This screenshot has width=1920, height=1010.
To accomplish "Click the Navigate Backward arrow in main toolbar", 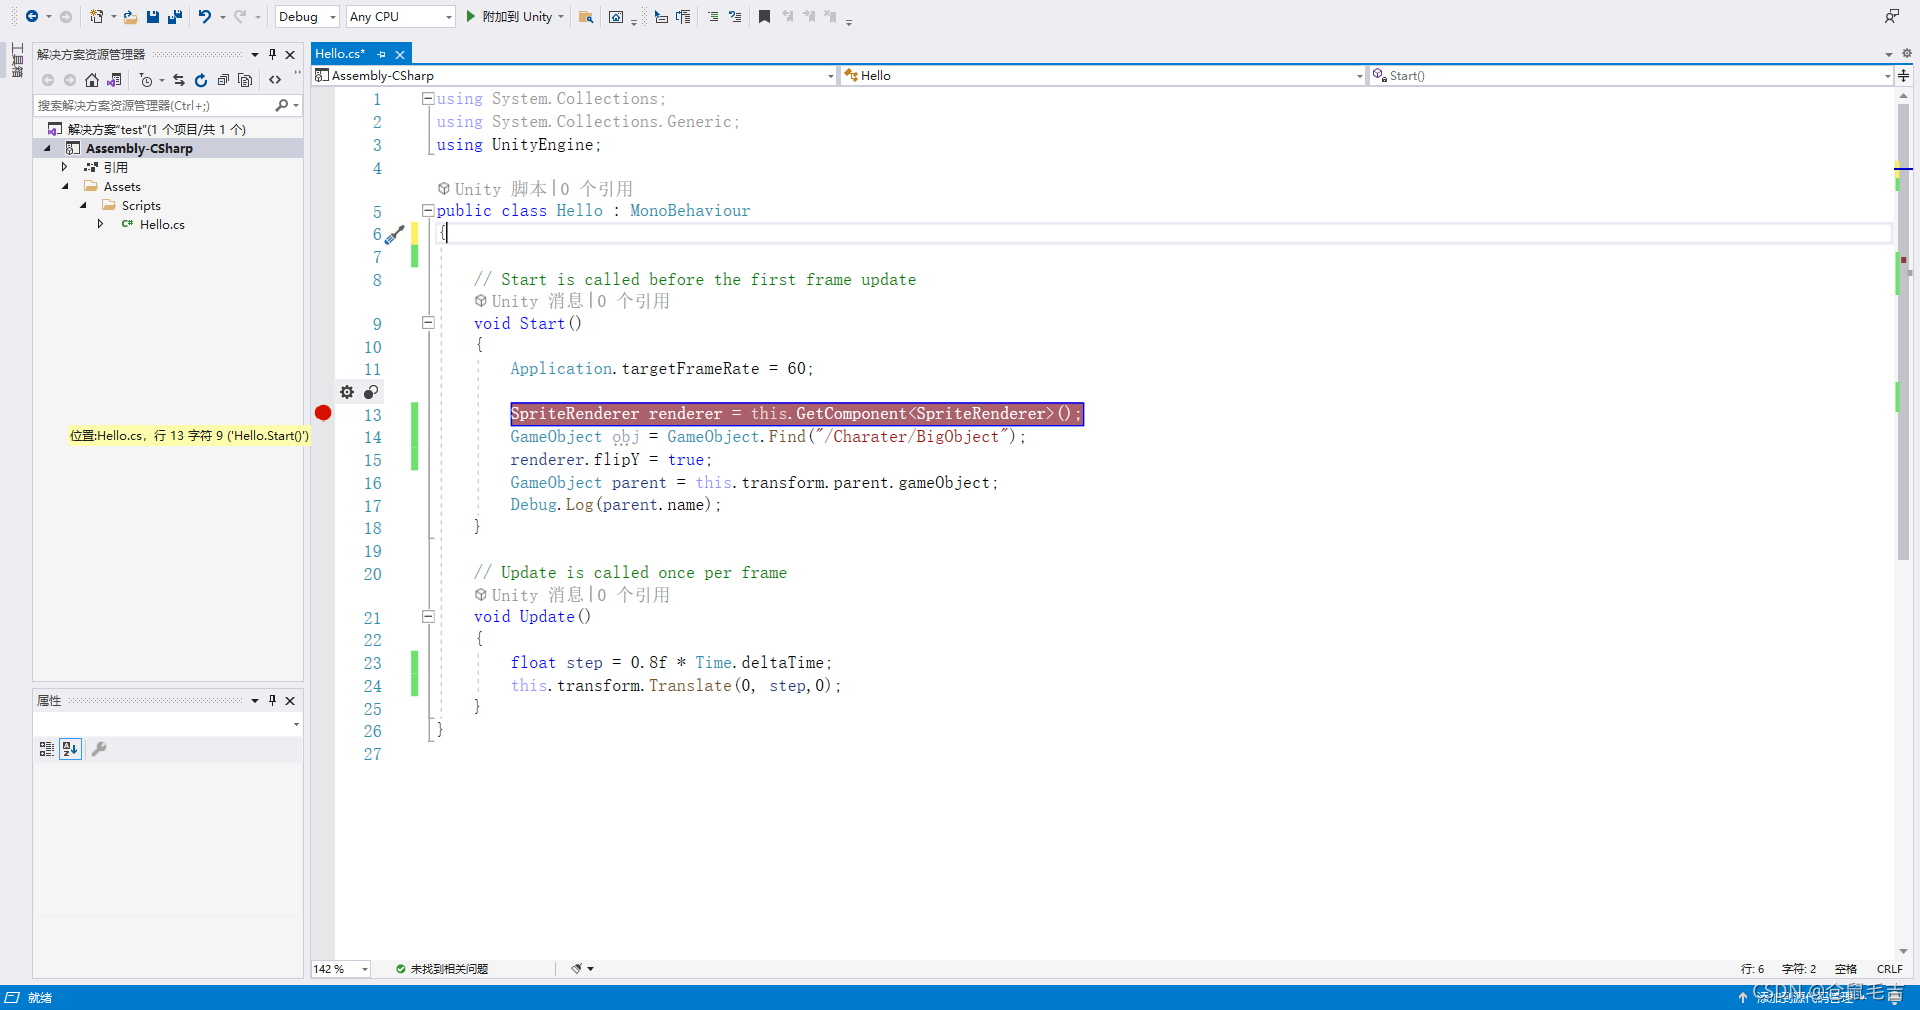I will (32, 16).
